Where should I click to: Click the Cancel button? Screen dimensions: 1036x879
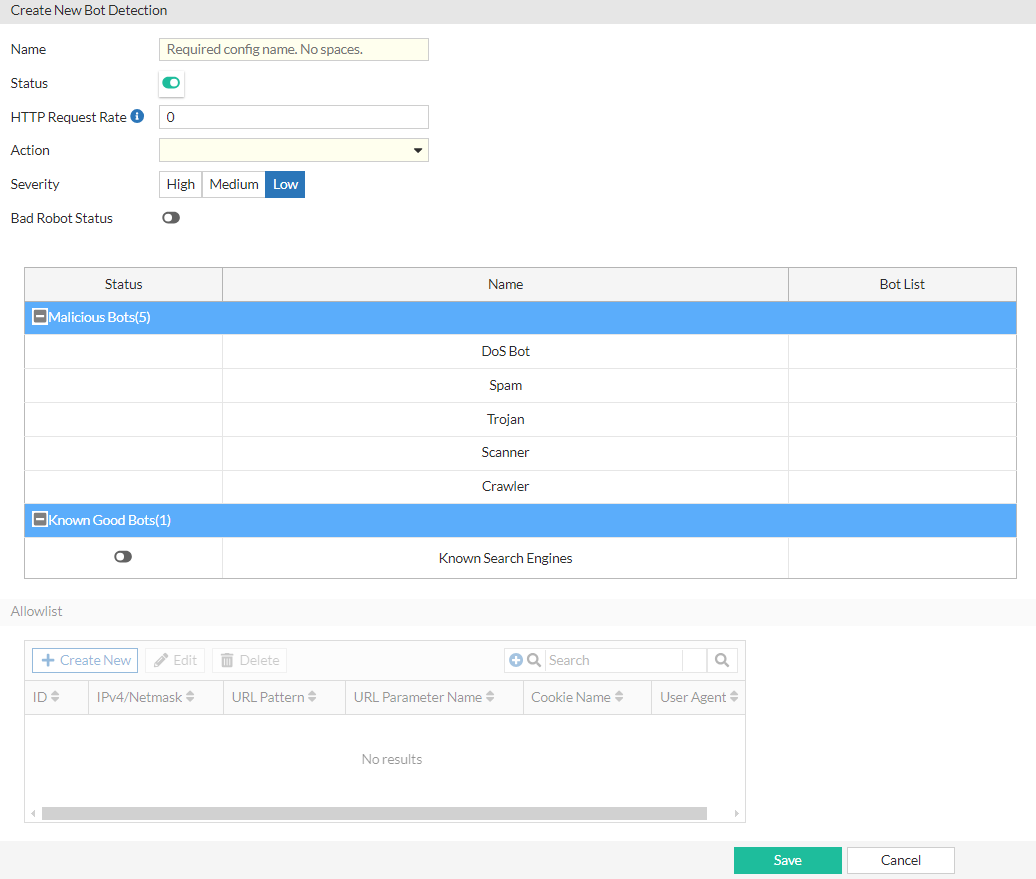[x=900, y=860]
